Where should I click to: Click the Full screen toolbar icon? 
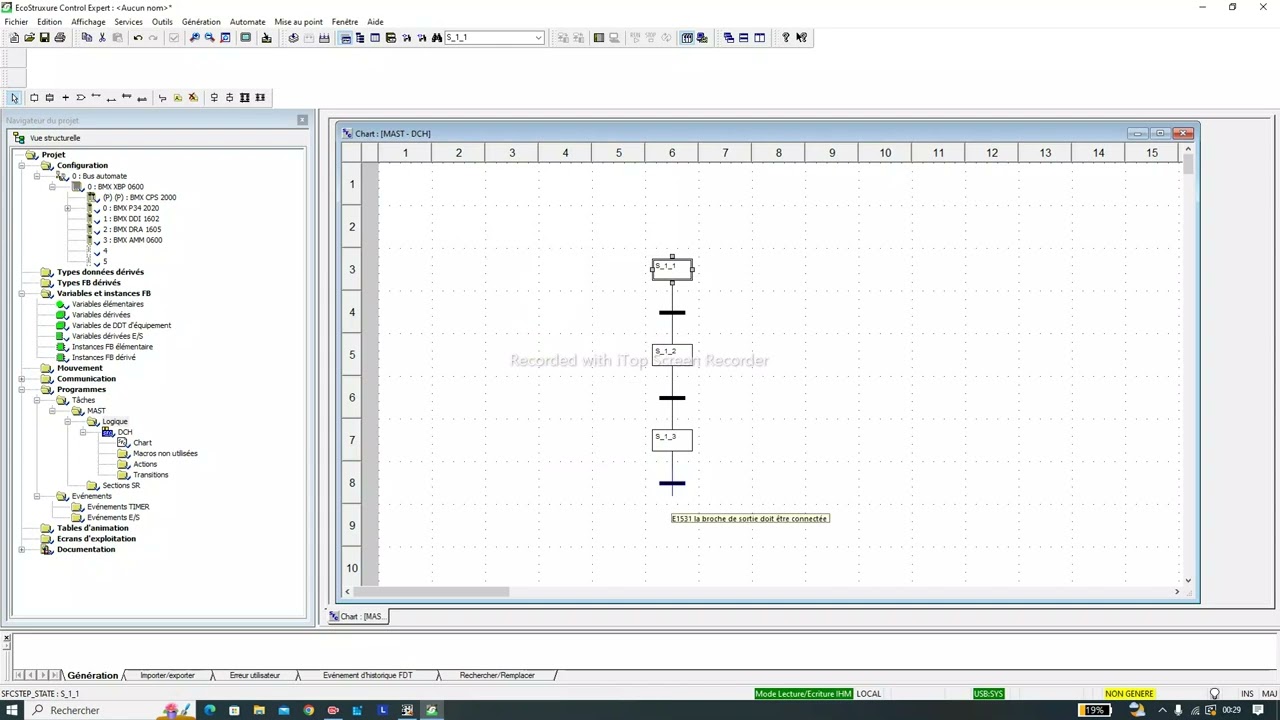[245, 38]
